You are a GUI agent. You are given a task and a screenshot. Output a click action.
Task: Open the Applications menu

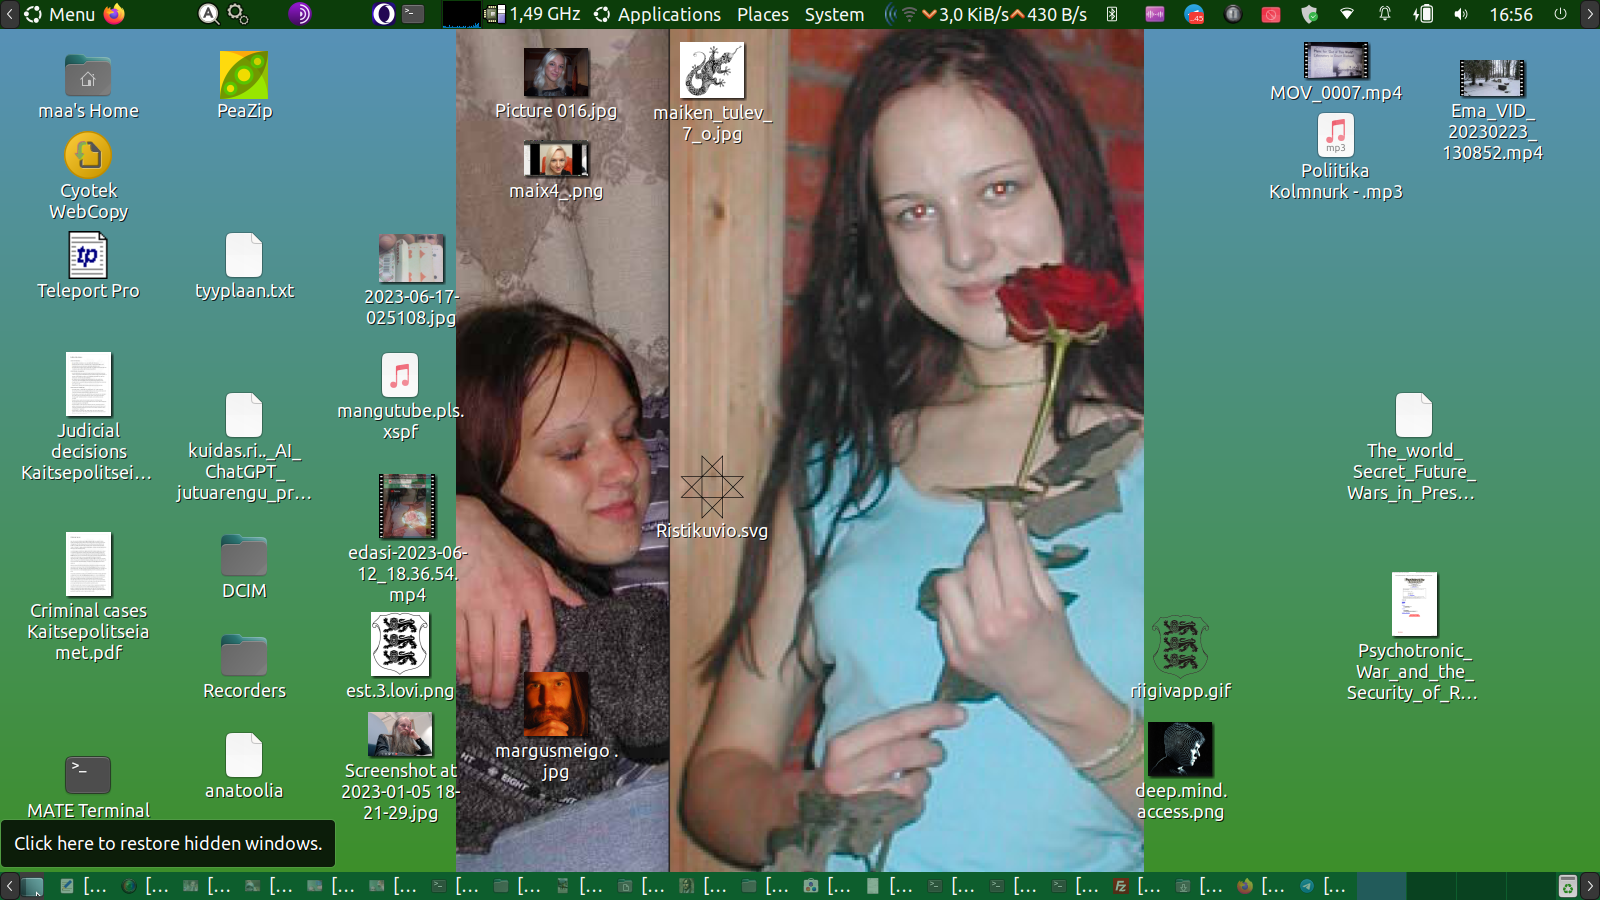tap(657, 14)
